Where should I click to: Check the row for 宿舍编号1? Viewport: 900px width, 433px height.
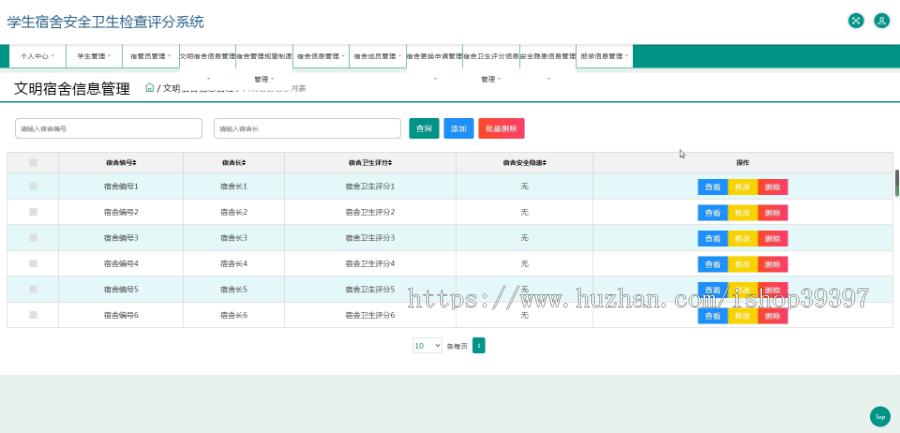point(33,186)
